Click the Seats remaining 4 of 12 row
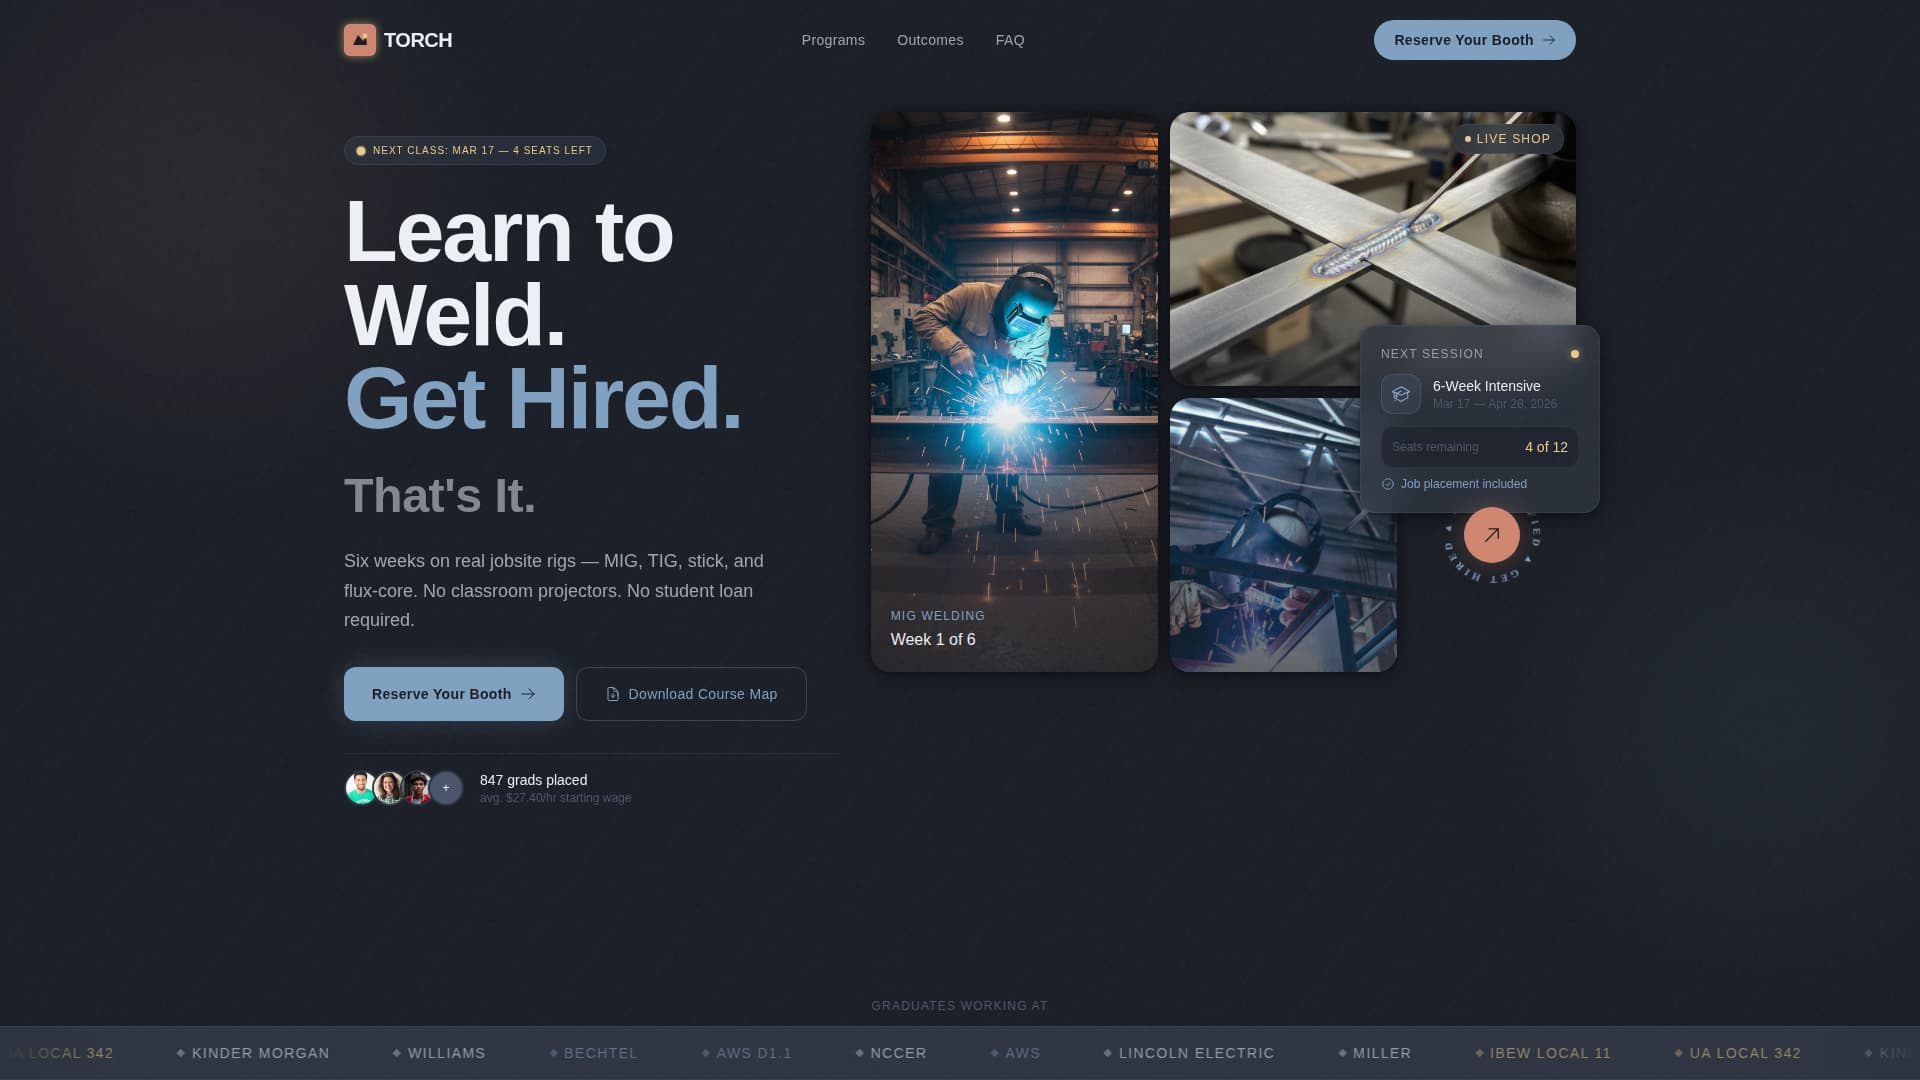1920x1080 pixels. pos(1478,447)
